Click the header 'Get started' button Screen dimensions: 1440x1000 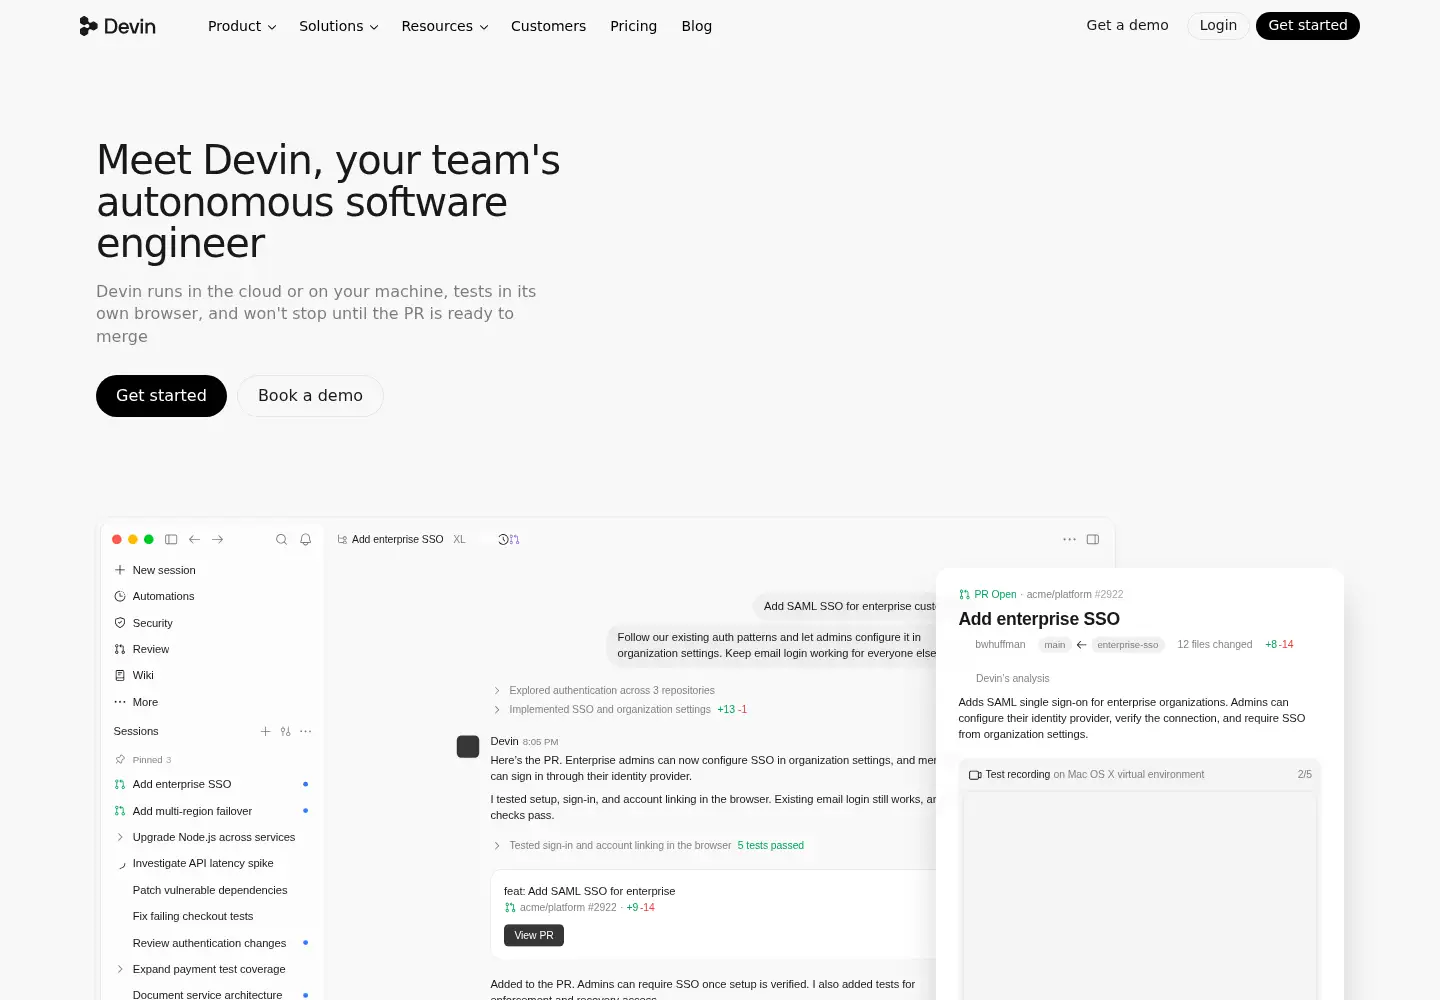[x=1308, y=25]
